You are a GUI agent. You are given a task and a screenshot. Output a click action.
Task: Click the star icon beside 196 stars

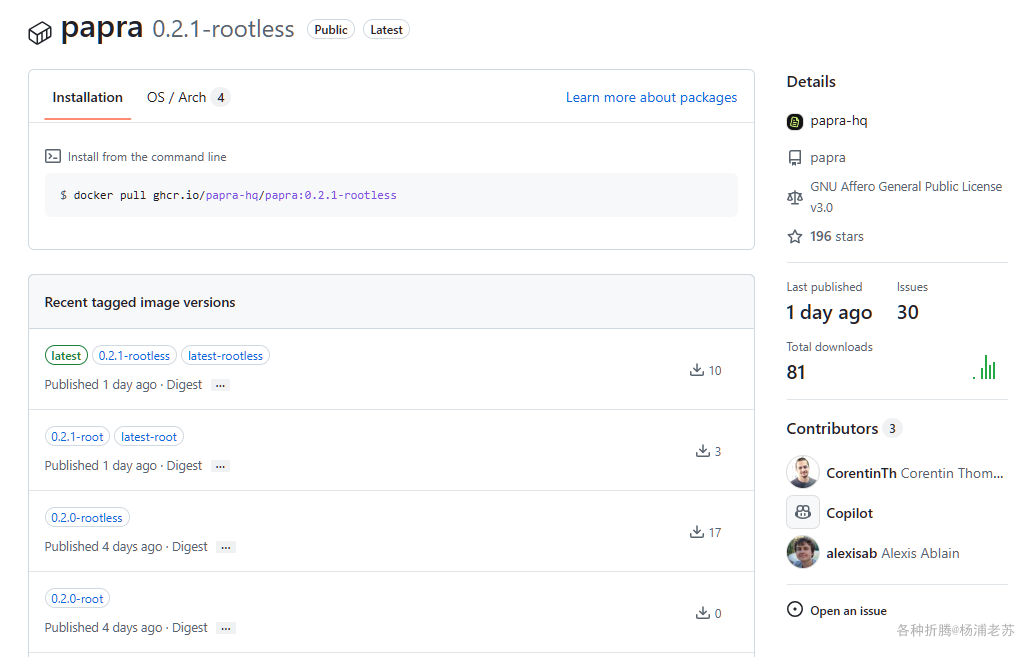(x=795, y=237)
